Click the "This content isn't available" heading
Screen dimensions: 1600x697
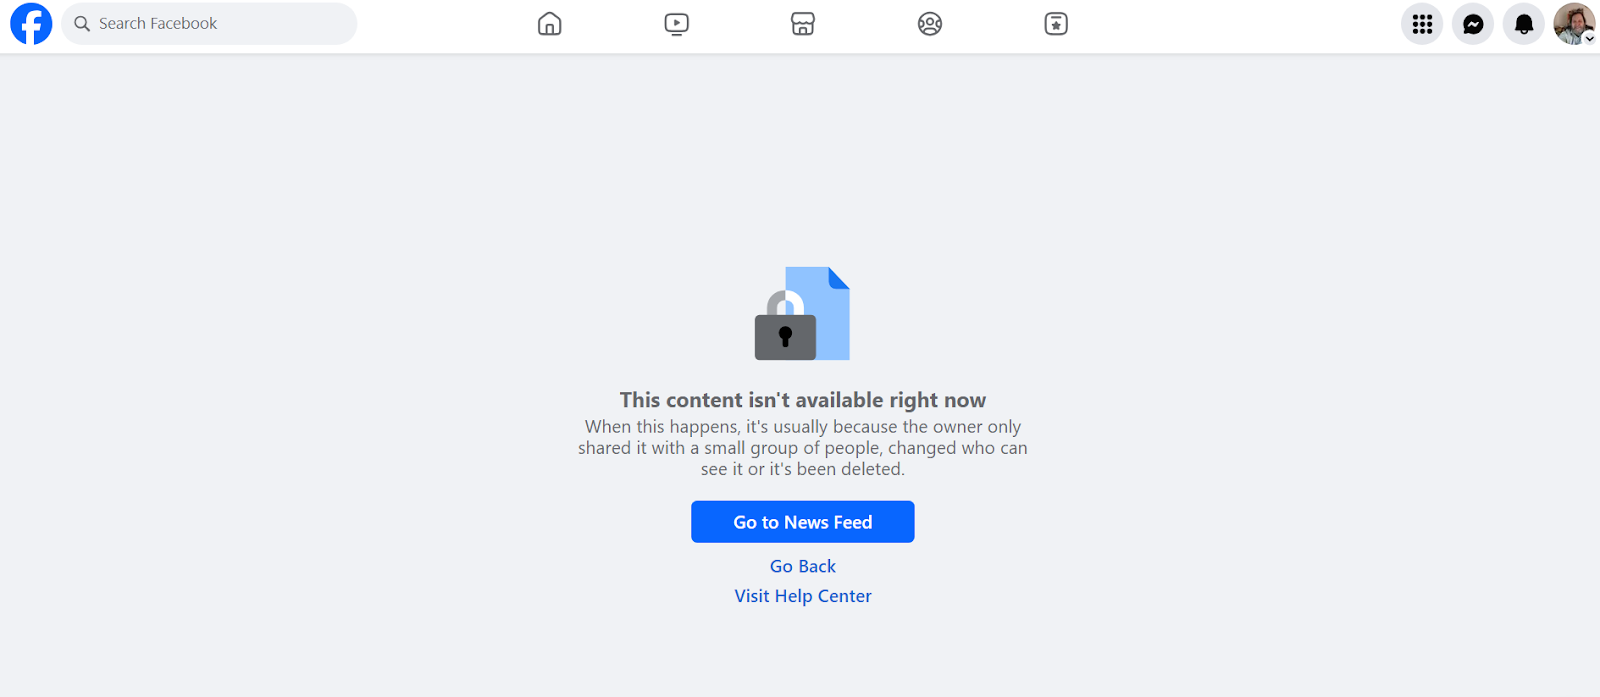tap(803, 400)
